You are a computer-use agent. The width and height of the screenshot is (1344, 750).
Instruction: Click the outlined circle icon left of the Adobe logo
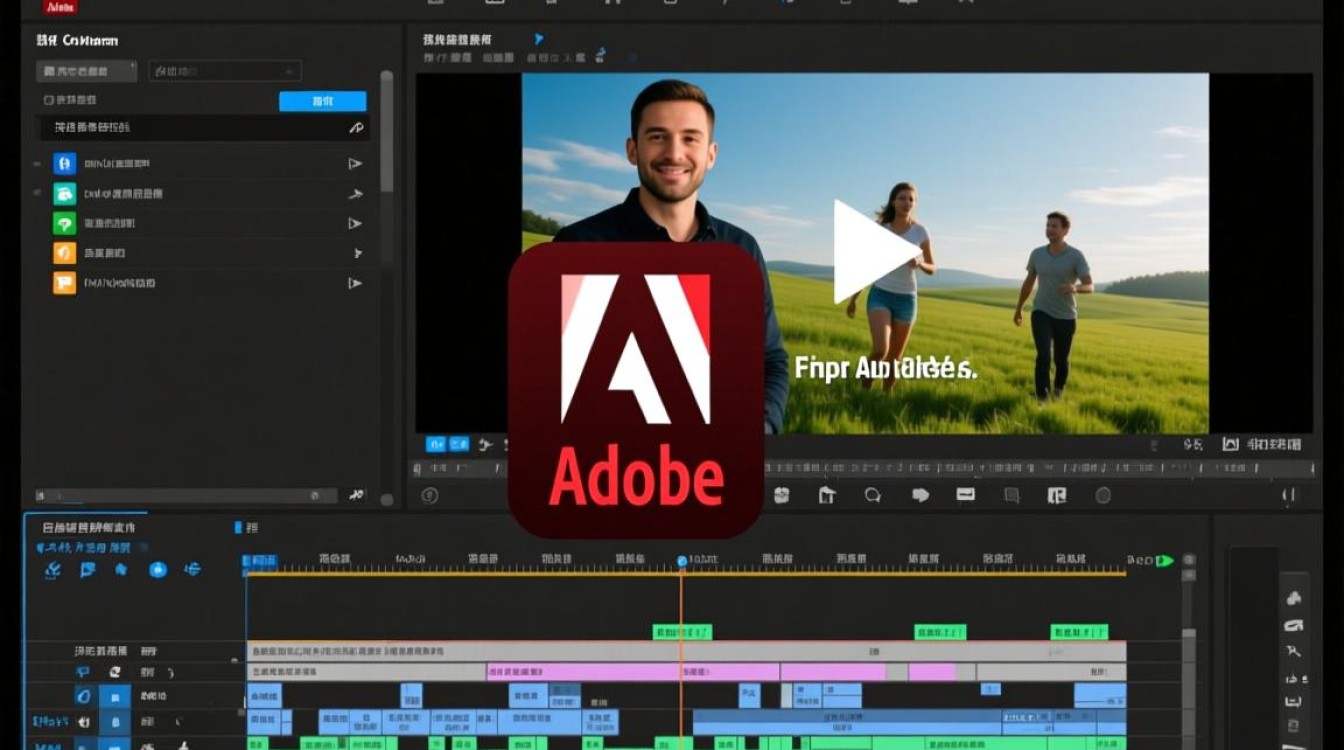[430, 495]
